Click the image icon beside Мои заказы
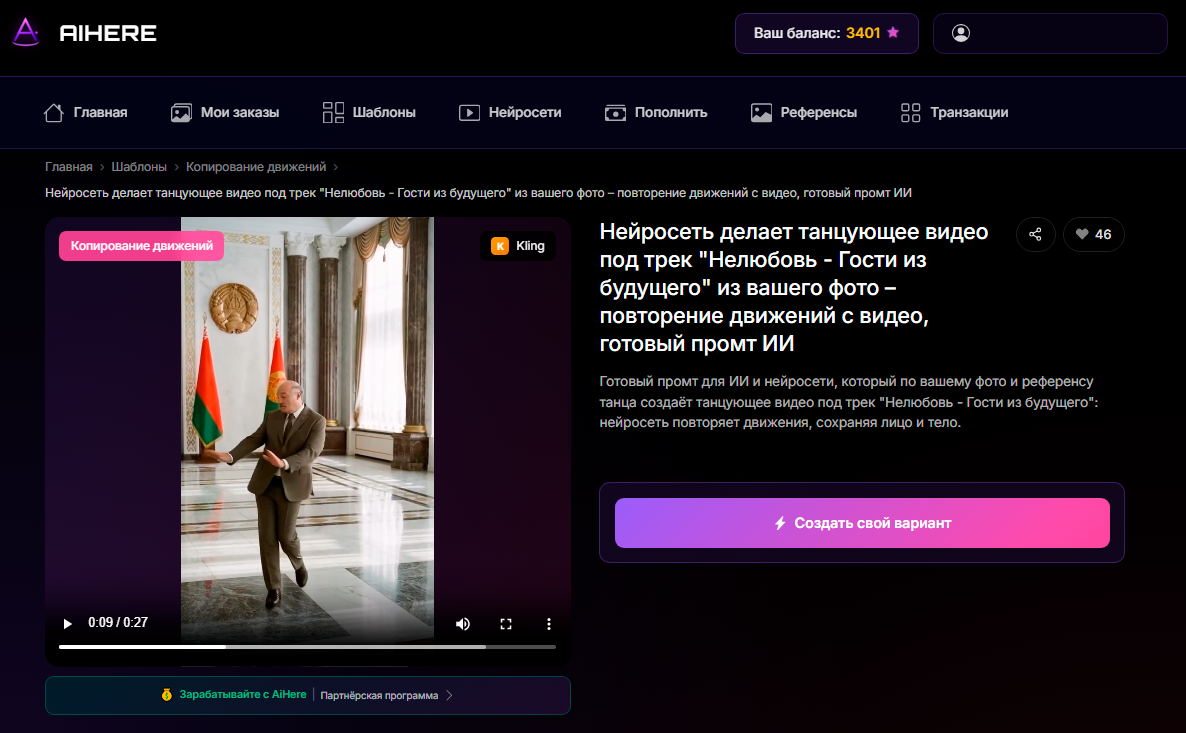 (x=181, y=113)
